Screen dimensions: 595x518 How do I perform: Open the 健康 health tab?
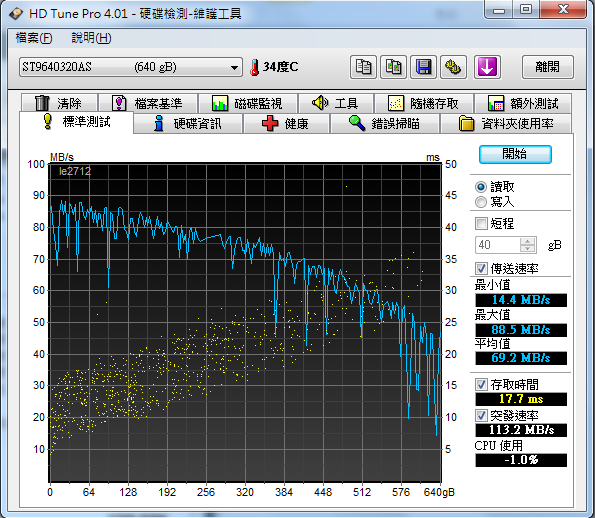(286, 124)
